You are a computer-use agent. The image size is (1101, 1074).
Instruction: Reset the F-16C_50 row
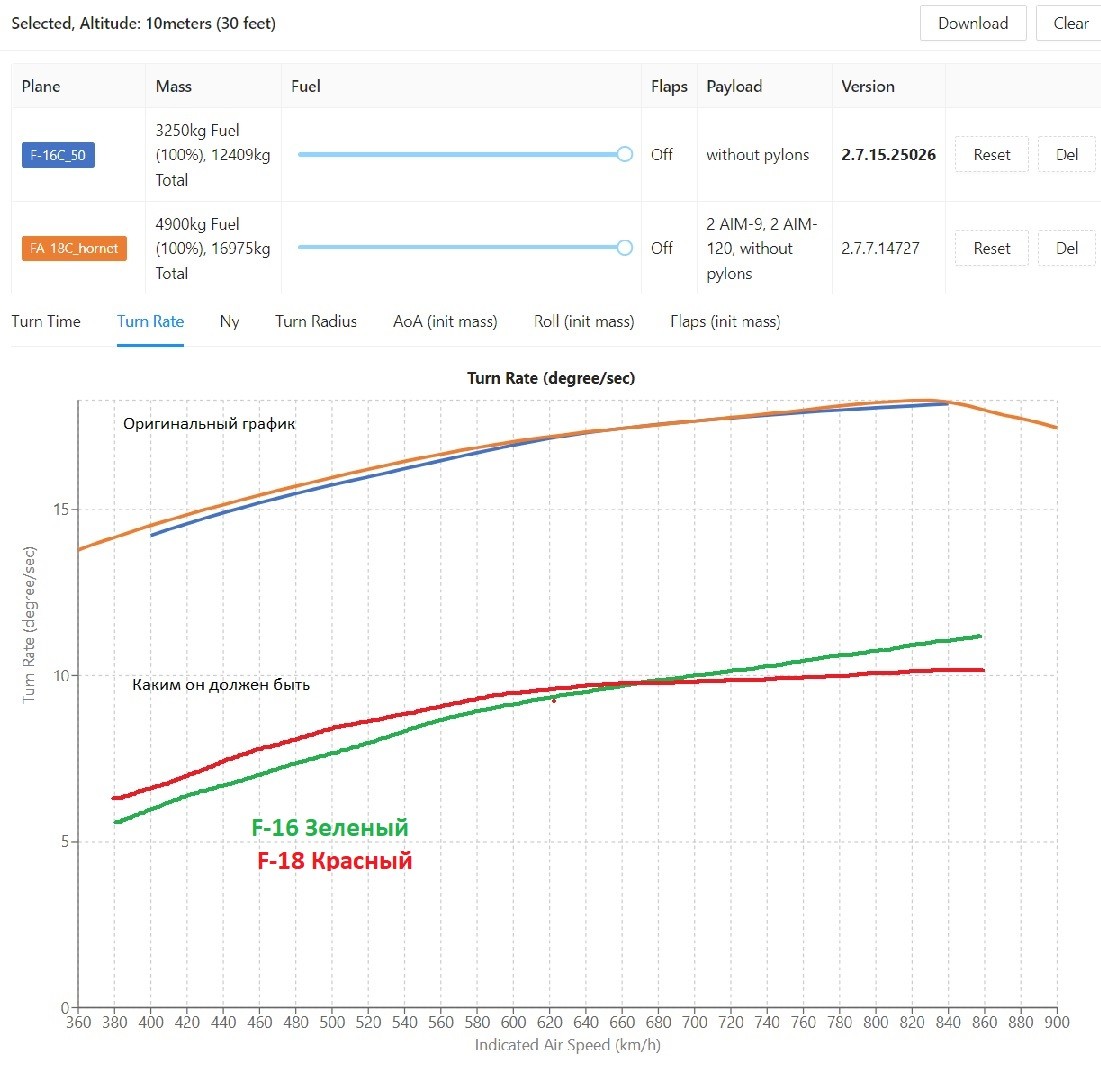coord(991,154)
